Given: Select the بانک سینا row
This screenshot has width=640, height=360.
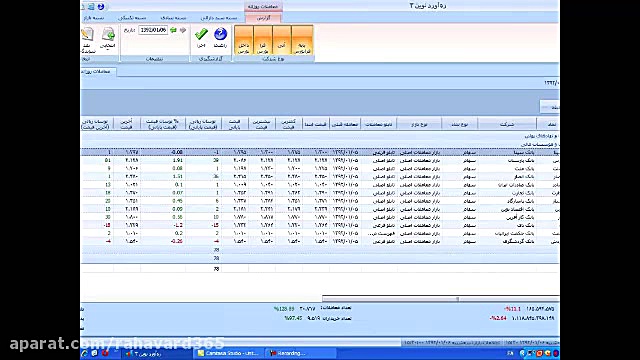Looking at the screenshot, I should 320,152.
